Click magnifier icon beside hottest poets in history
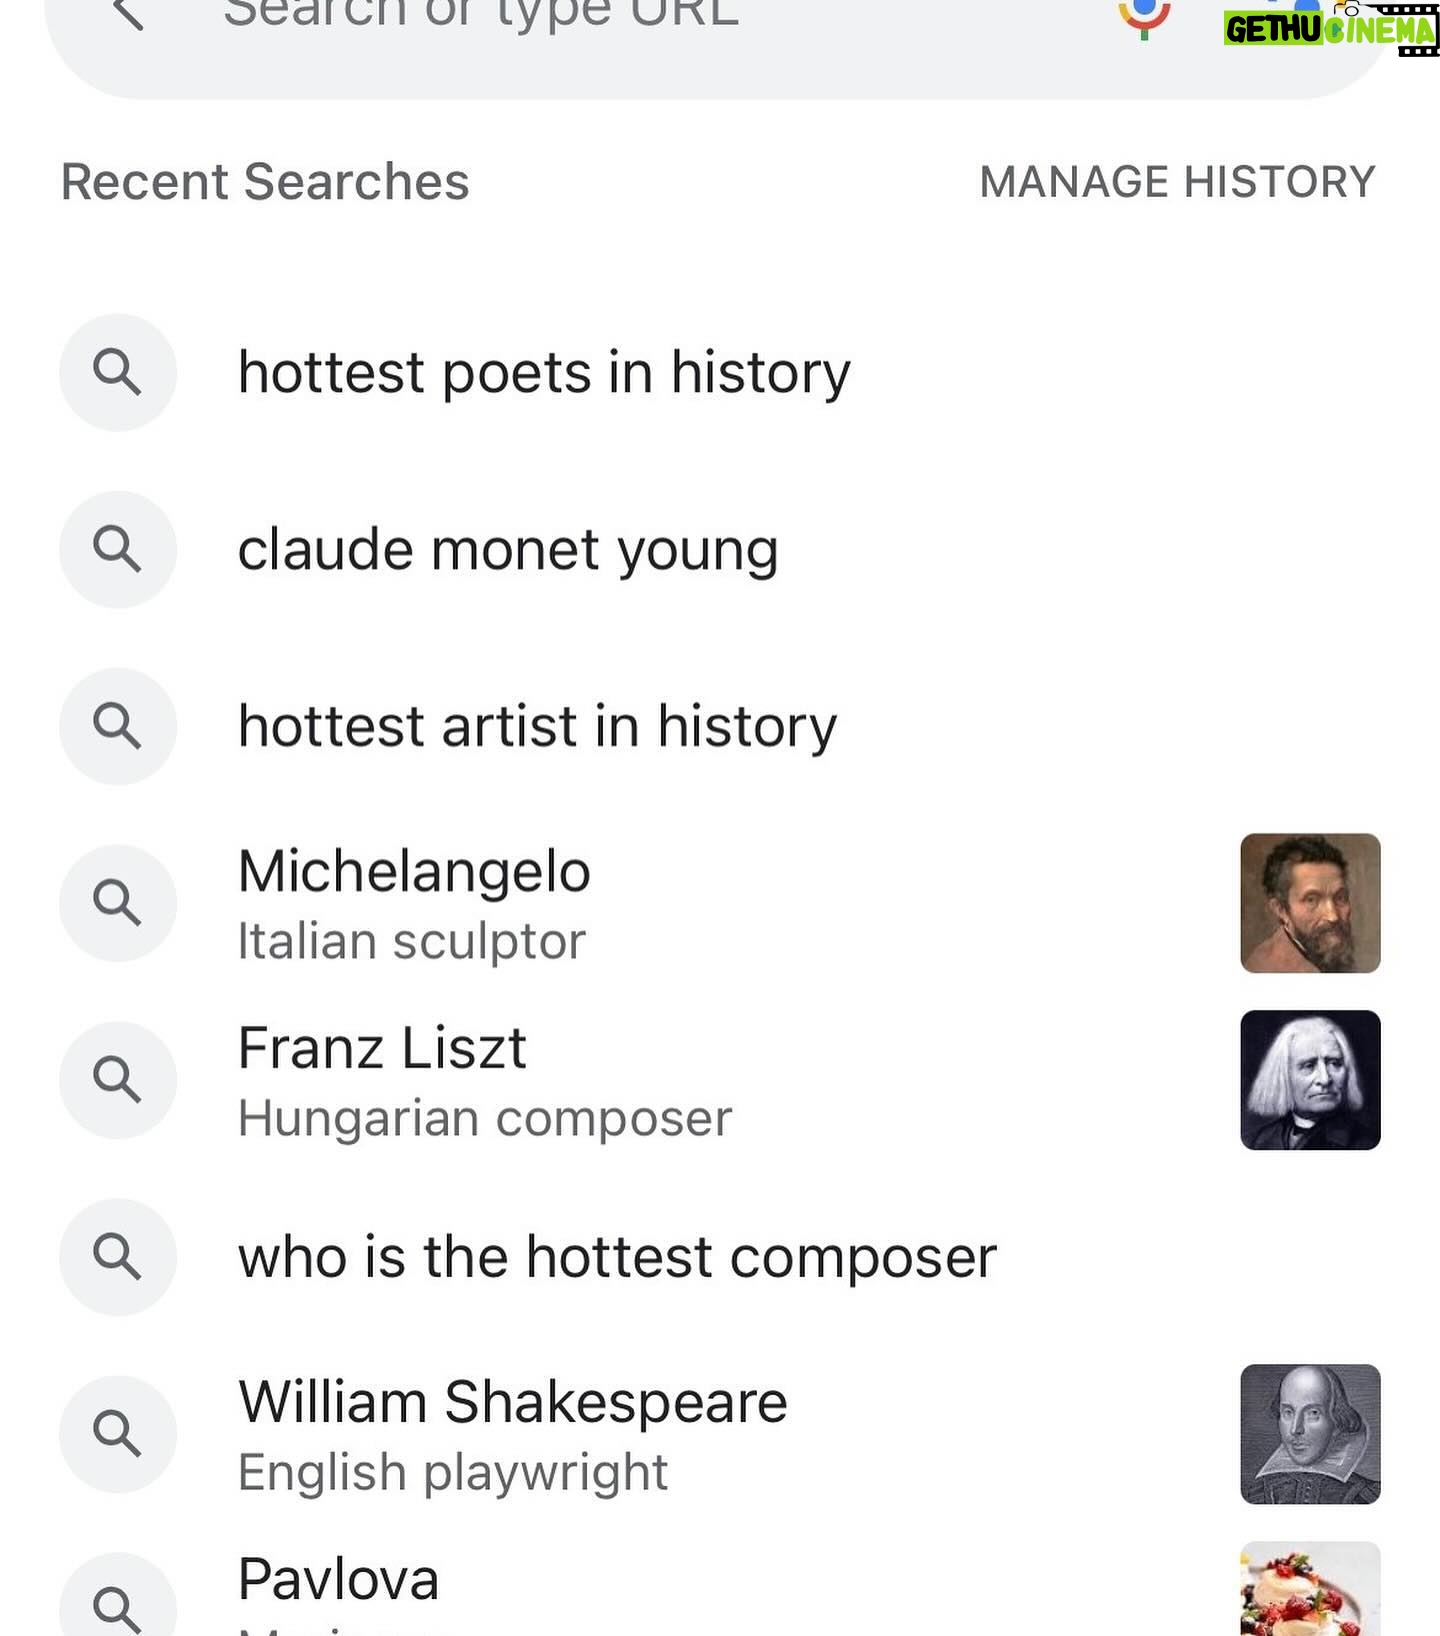 click(118, 373)
